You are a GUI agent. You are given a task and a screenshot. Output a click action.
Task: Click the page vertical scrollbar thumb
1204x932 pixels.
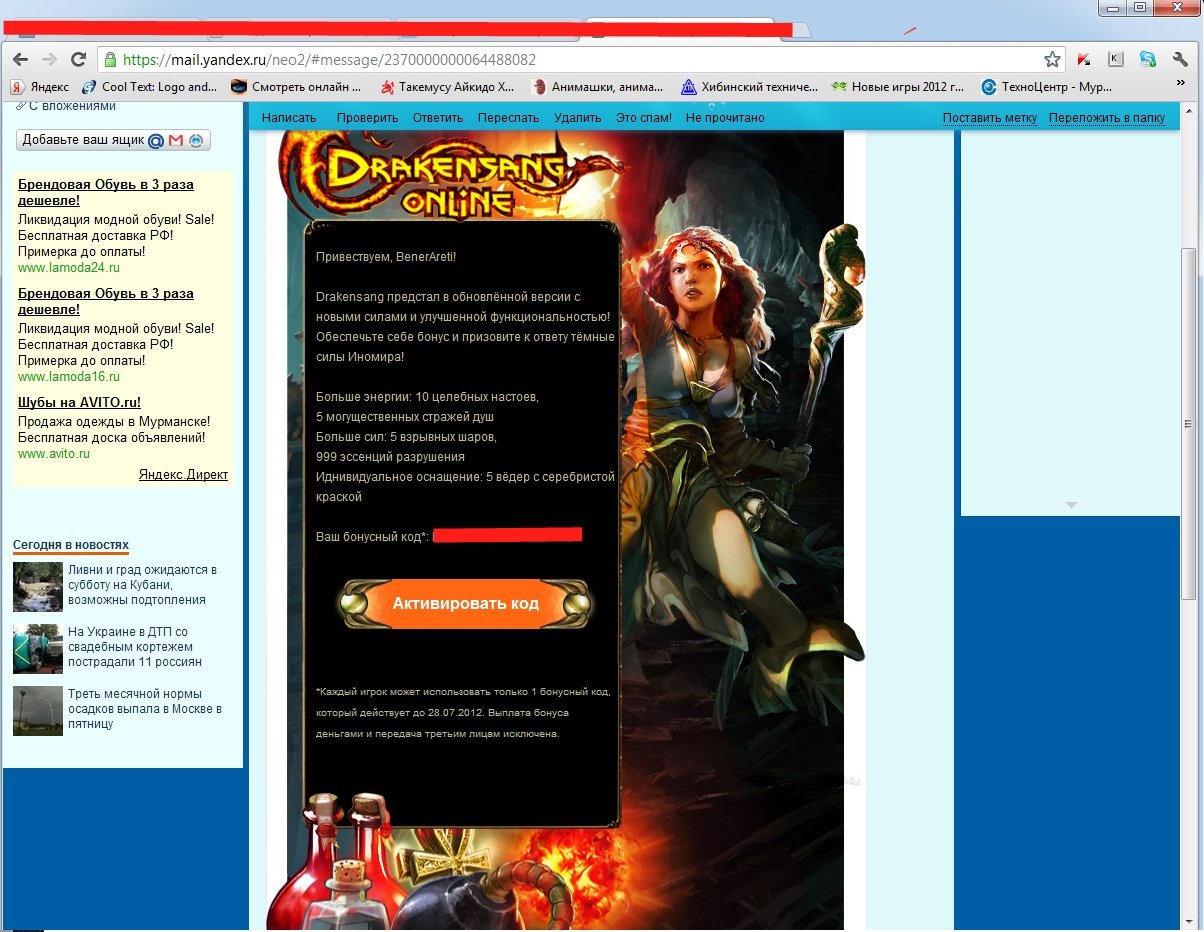click(1189, 424)
